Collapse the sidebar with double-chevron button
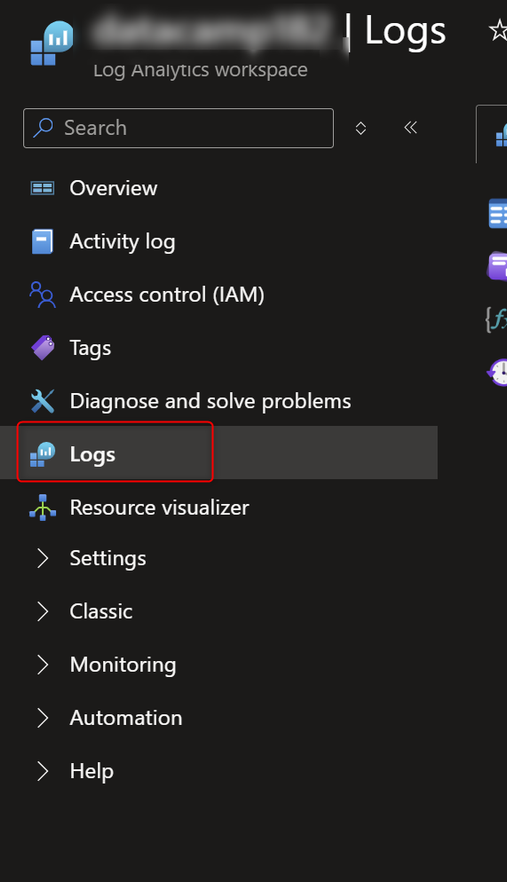Viewport: 507px width, 882px height. pyautogui.click(x=411, y=128)
